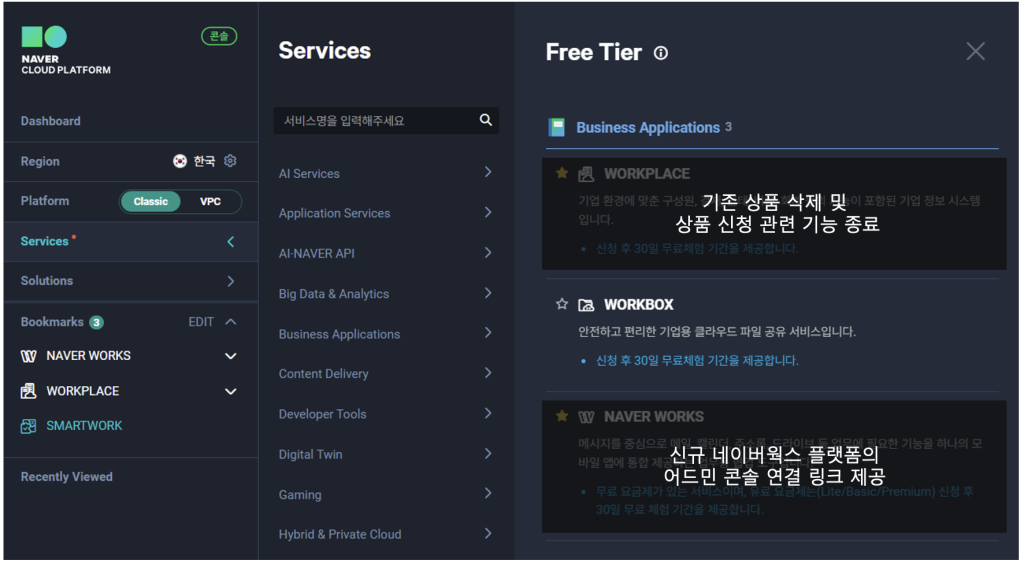Open the WORKBOX service link
1024x564 pixels.
[638, 304]
